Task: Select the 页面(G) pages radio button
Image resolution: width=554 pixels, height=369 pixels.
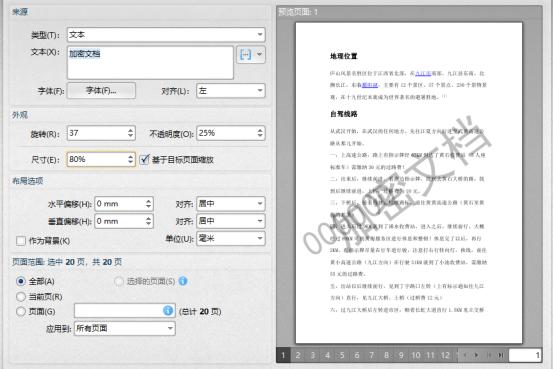Action: tap(21, 311)
